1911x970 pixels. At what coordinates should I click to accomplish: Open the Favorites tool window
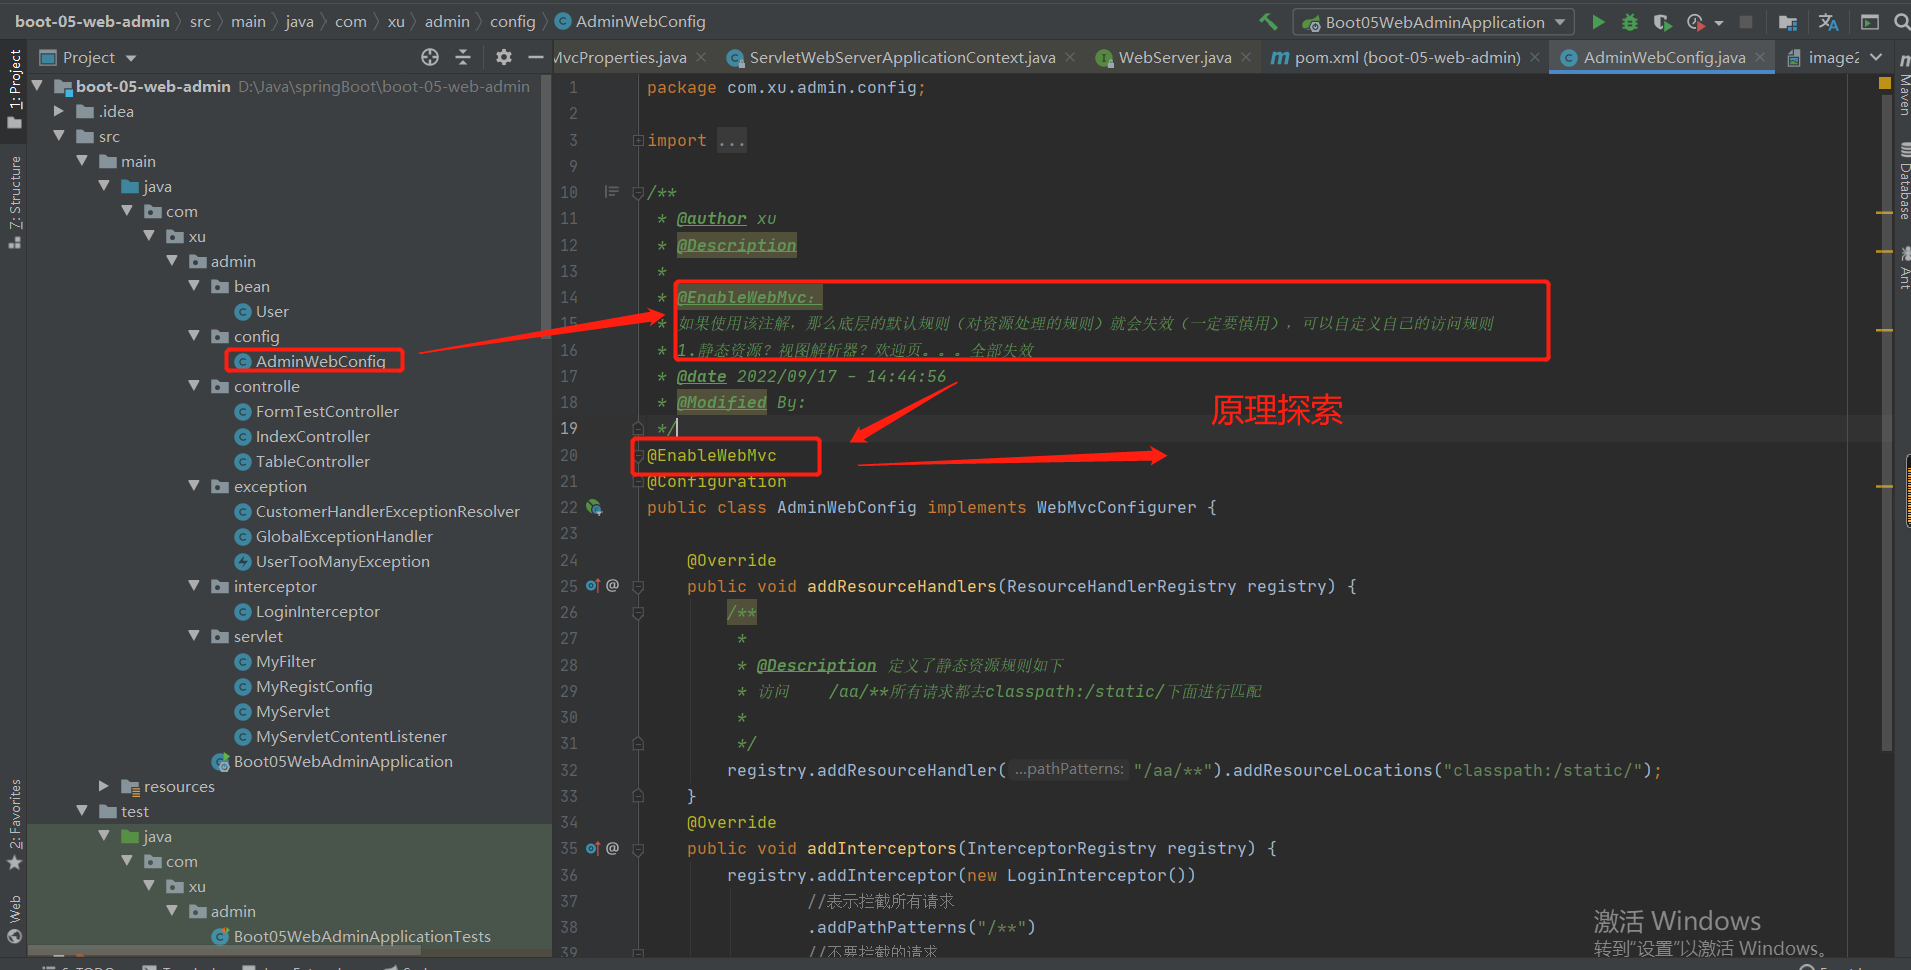(14, 824)
